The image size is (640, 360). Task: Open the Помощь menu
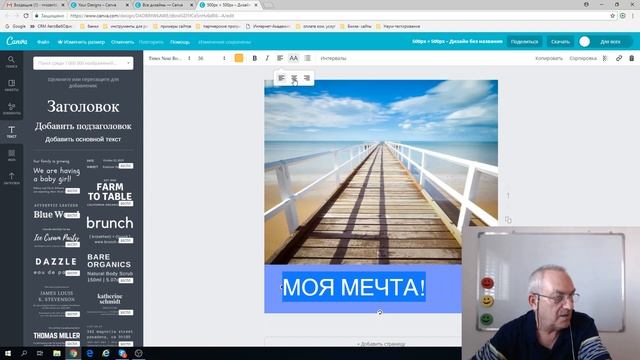(x=180, y=42)
